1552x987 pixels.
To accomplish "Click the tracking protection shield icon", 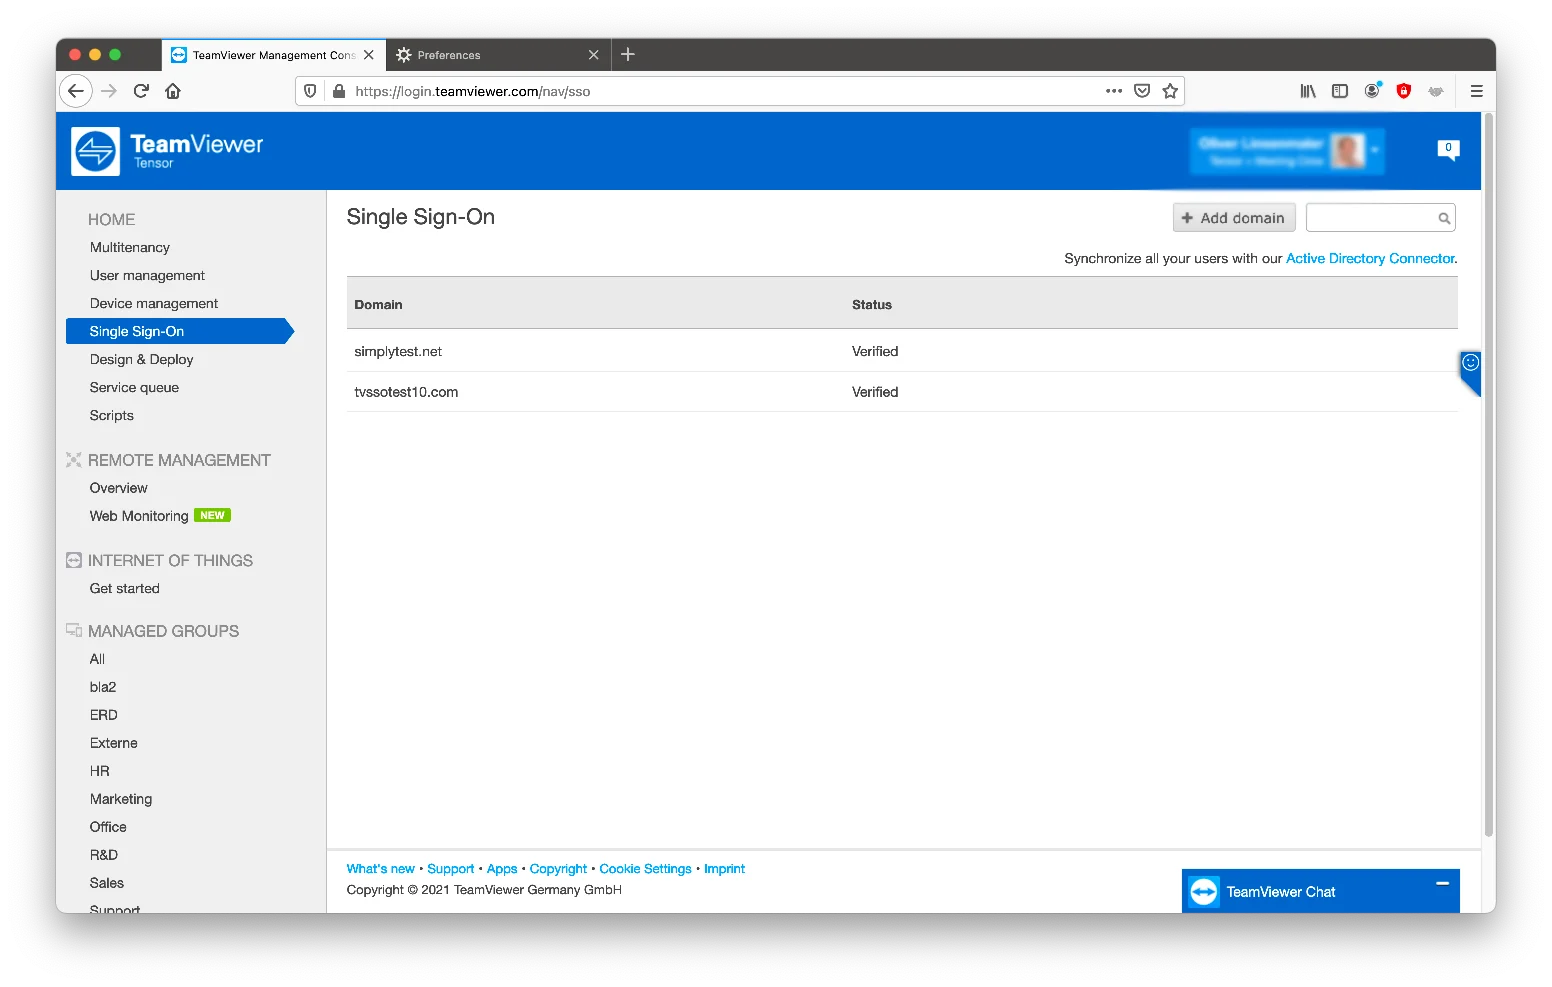I will click(x=310, y=91).
